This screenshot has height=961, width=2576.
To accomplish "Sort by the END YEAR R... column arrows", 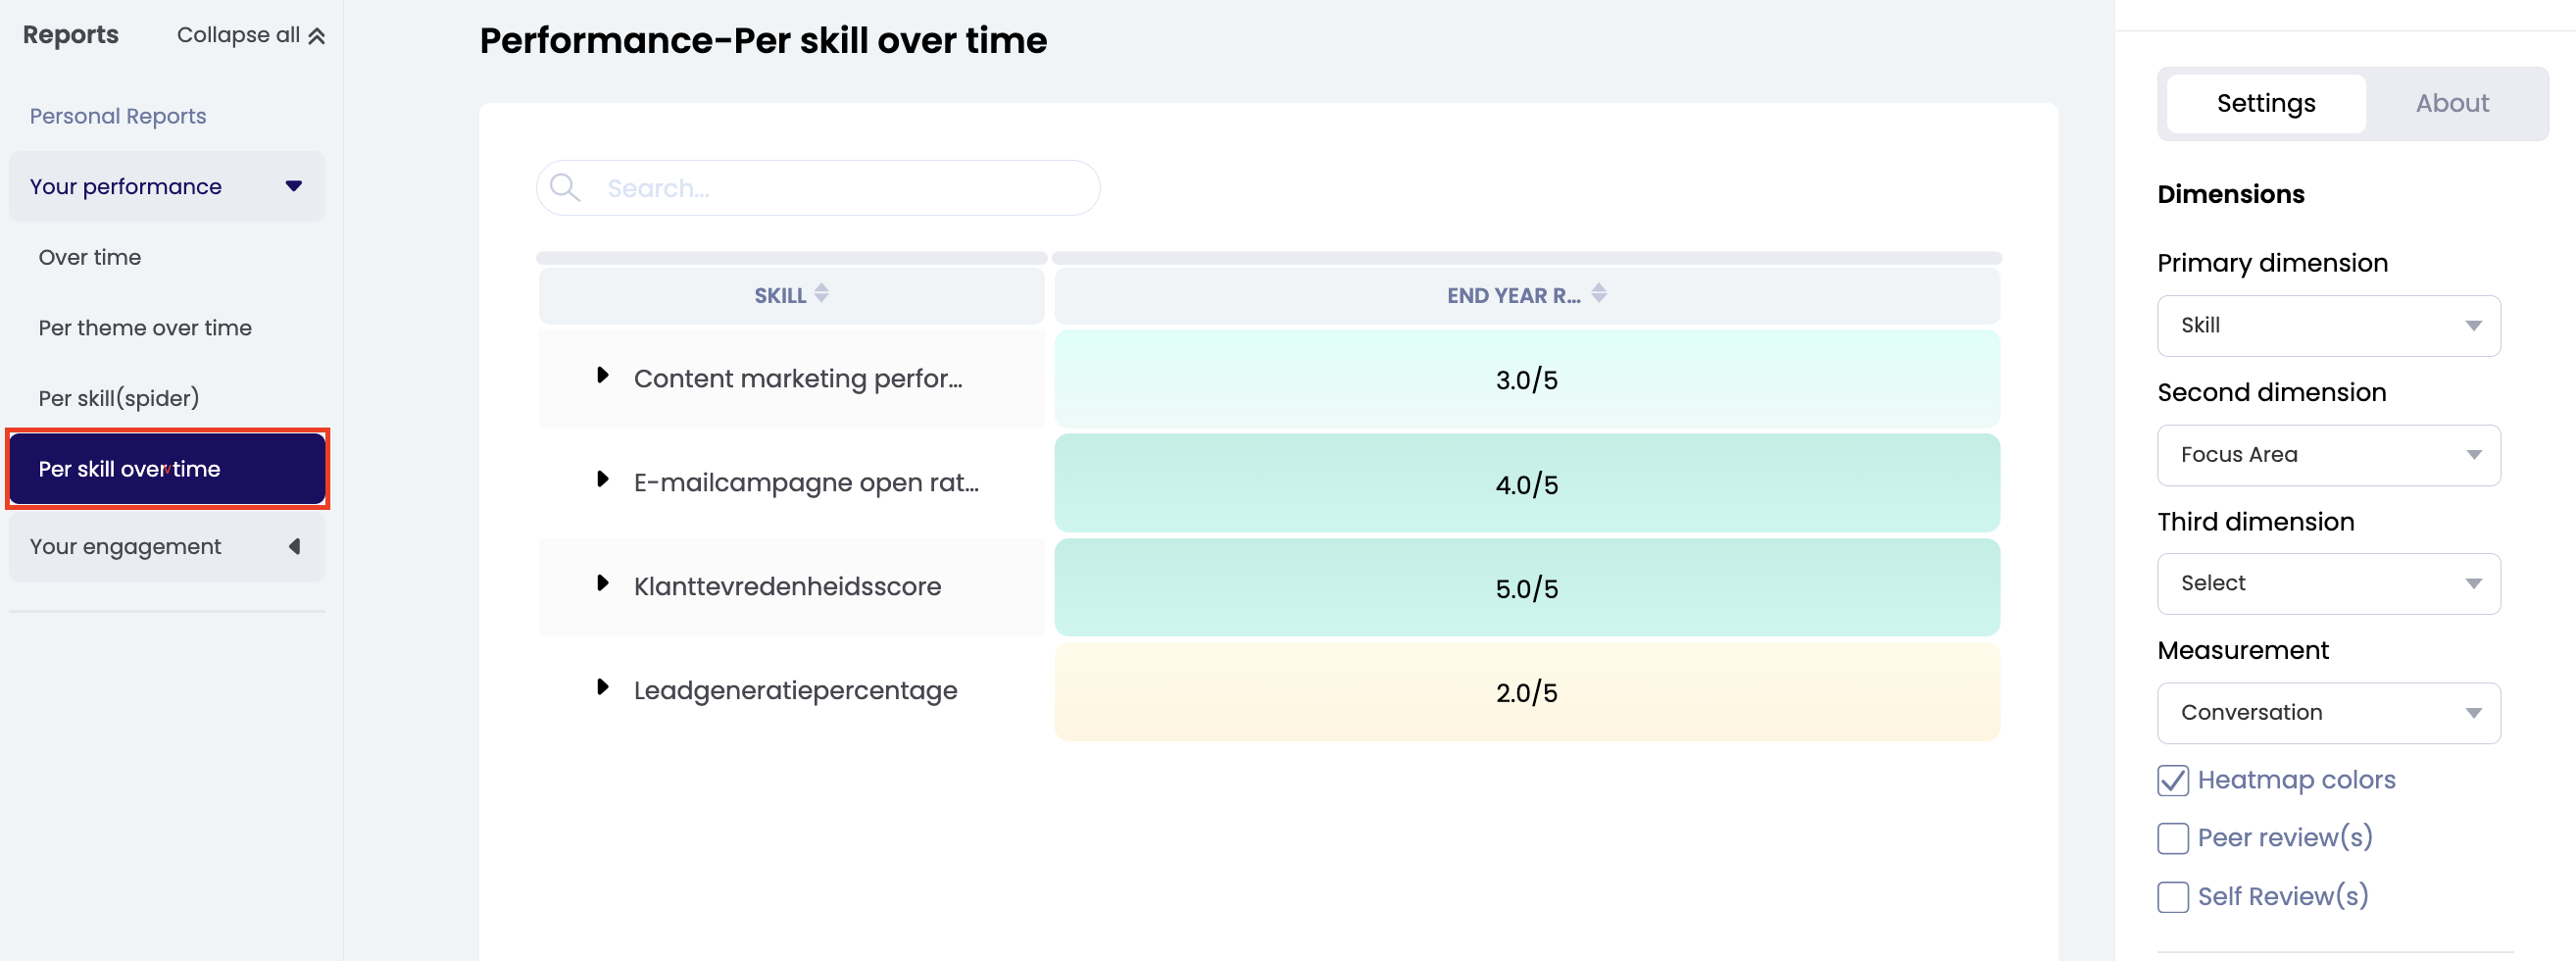I will click(1598, 294).
